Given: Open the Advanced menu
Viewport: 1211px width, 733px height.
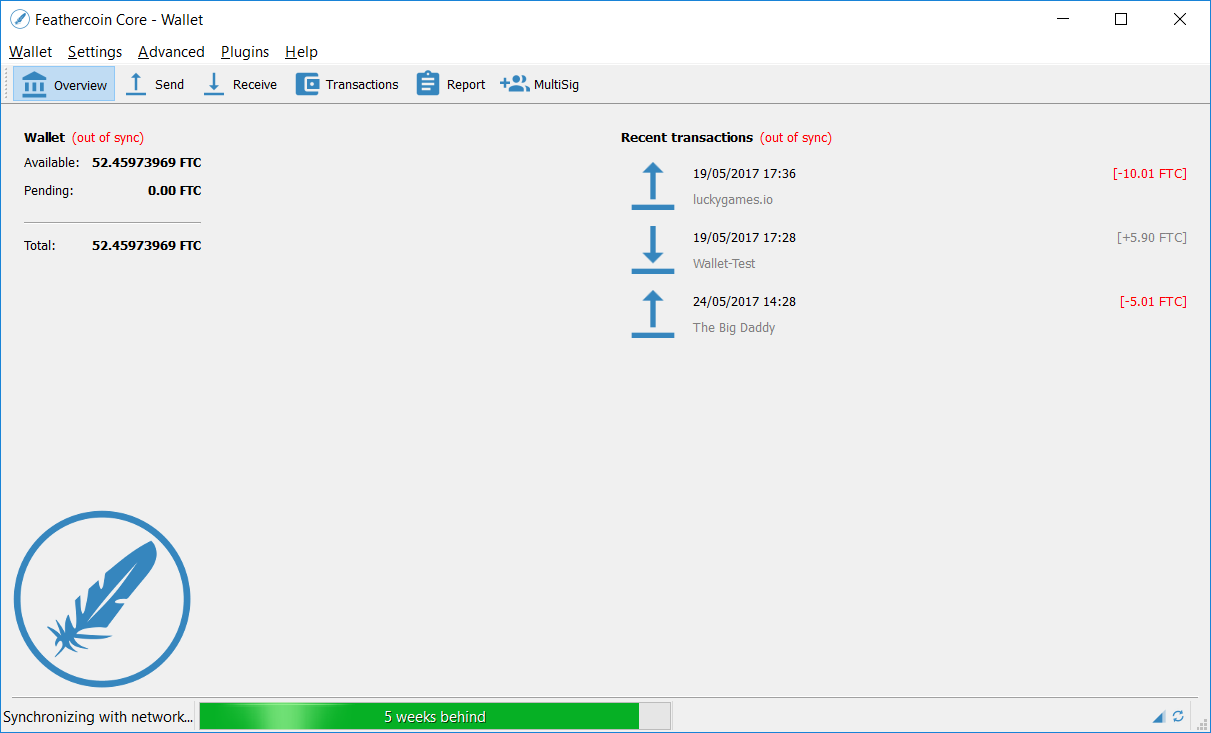Looking at the screenshot, I should coord(171,52).
